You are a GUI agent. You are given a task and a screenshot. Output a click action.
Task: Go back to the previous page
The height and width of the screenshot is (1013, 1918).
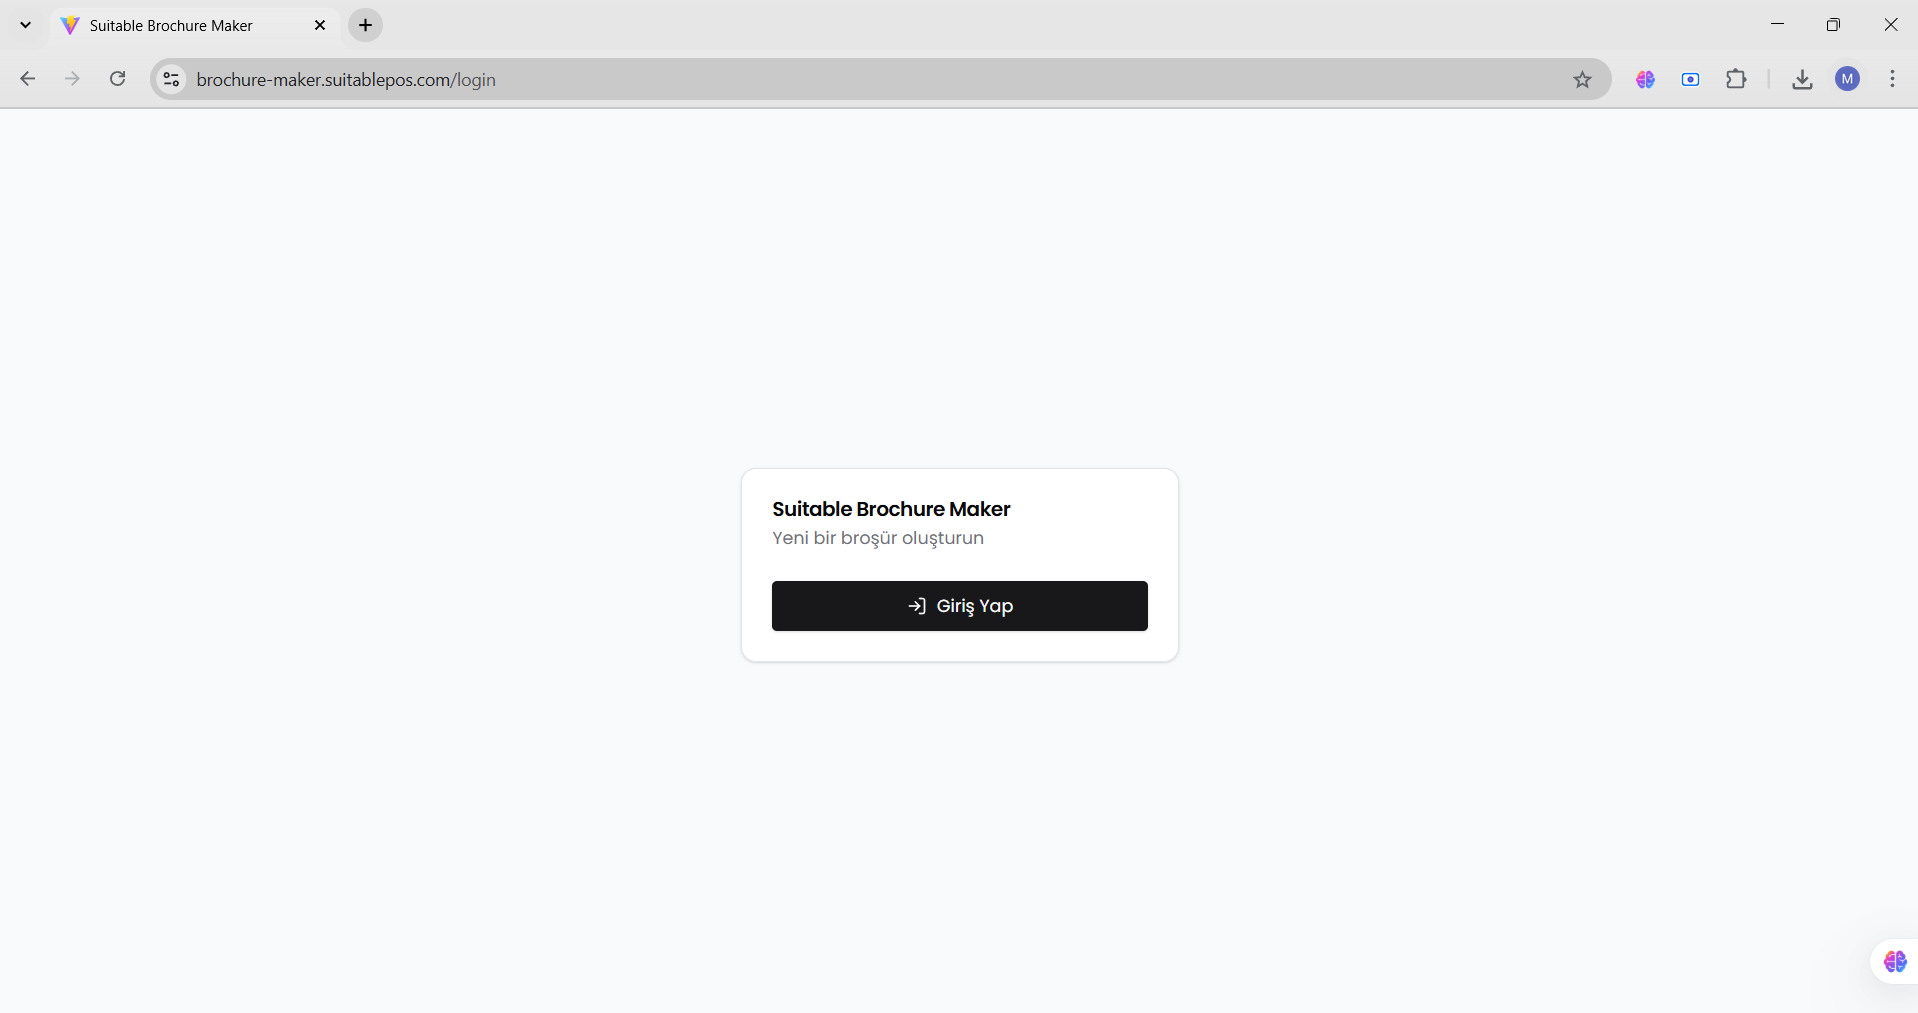[28, 79]
